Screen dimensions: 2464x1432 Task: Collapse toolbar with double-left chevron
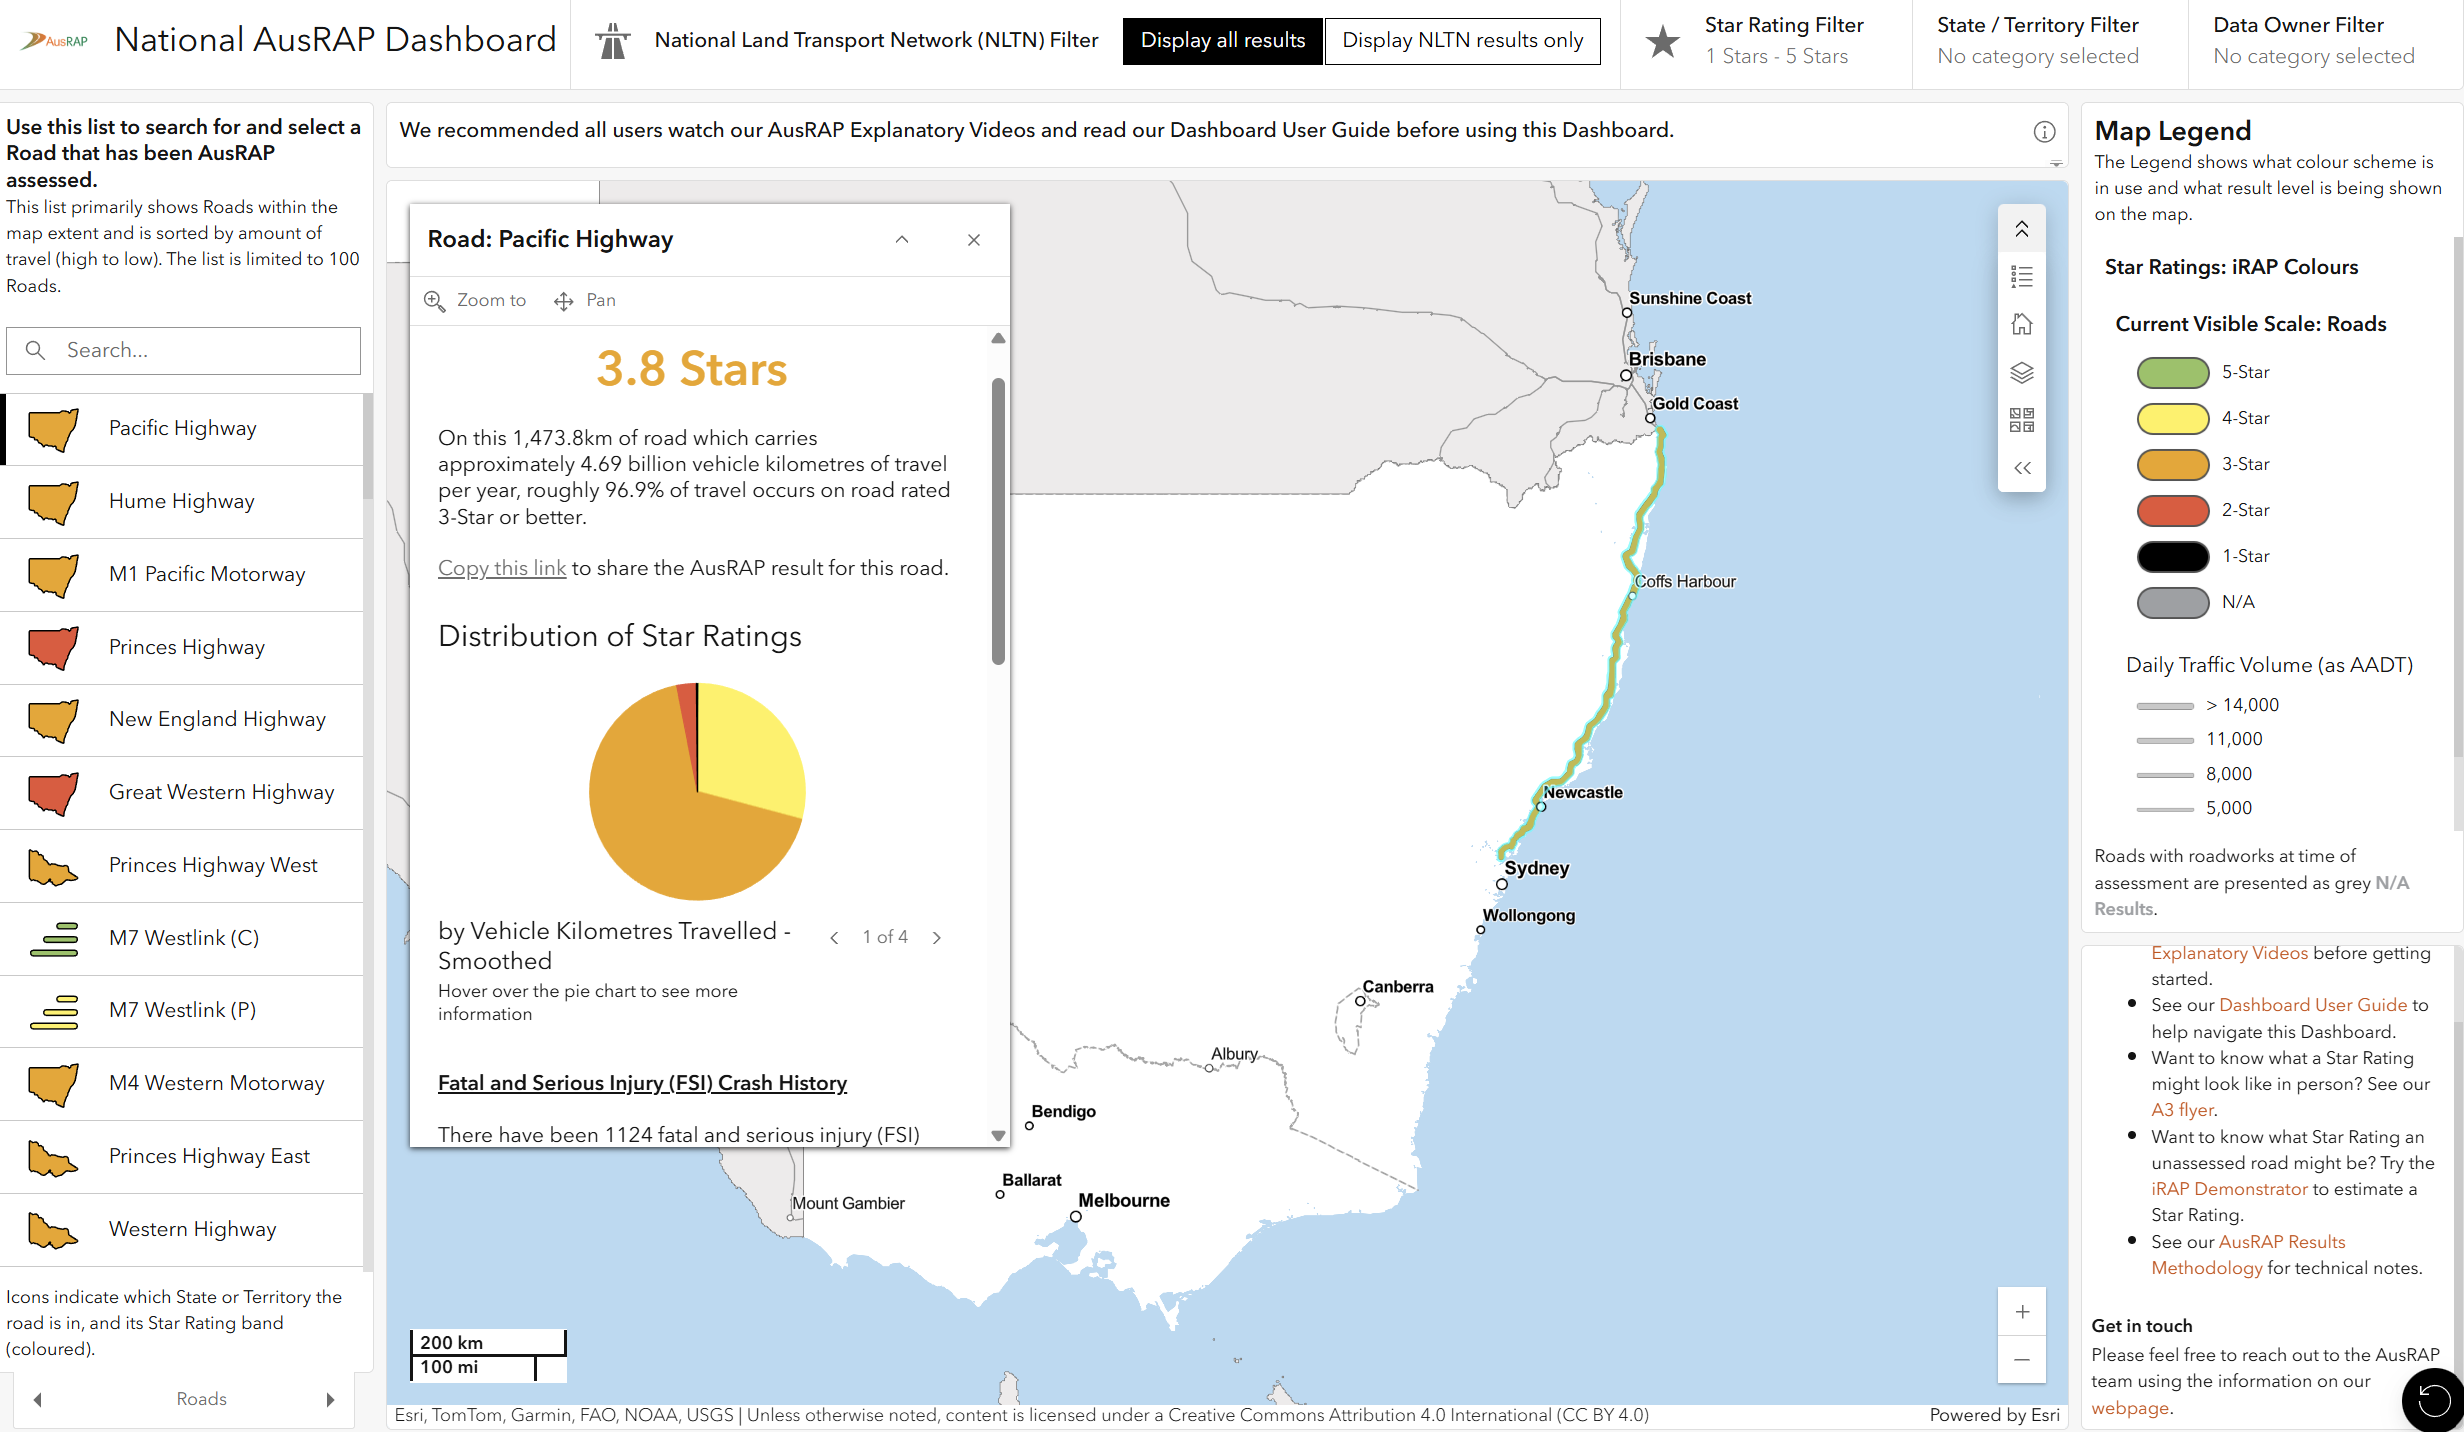(2021, 467)
